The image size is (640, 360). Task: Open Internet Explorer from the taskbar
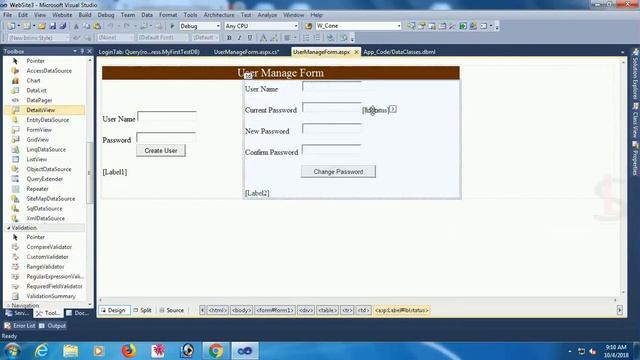click(41, 351)
